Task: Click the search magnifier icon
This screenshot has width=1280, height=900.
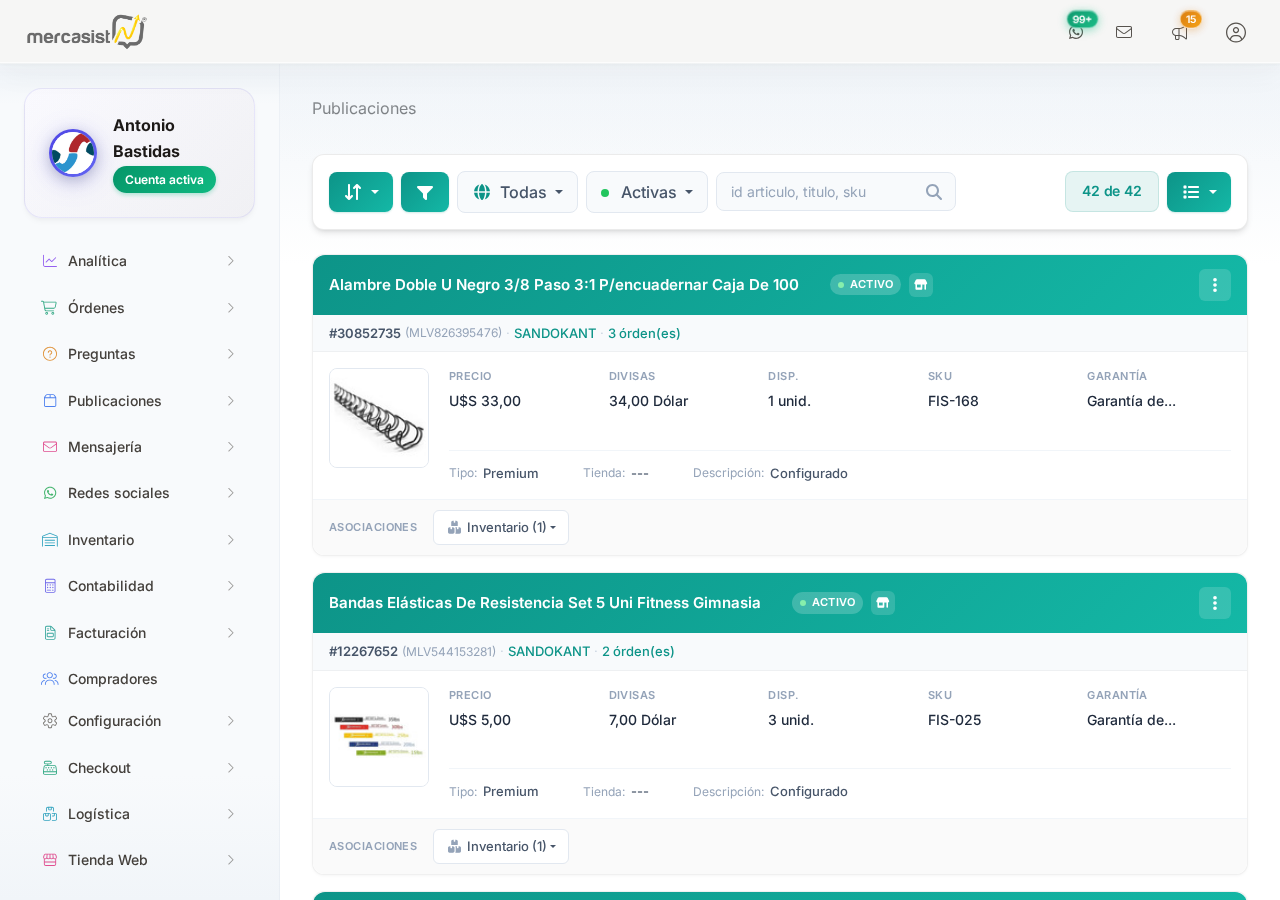Action: pyautogui.click(x=934, y=192)
